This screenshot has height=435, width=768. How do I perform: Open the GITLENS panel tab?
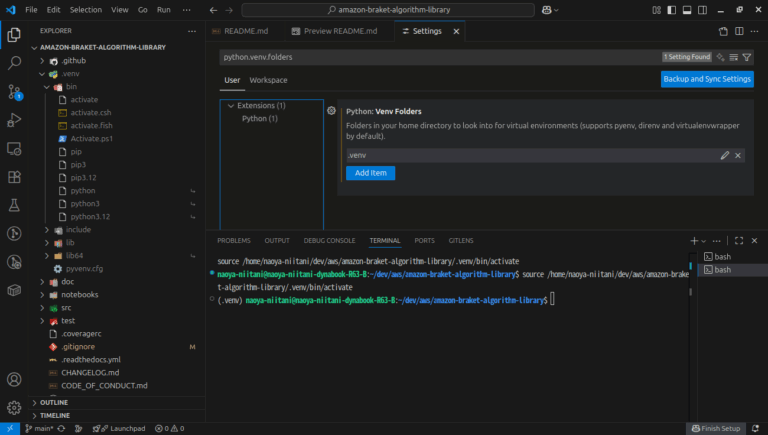coord(461,241)
